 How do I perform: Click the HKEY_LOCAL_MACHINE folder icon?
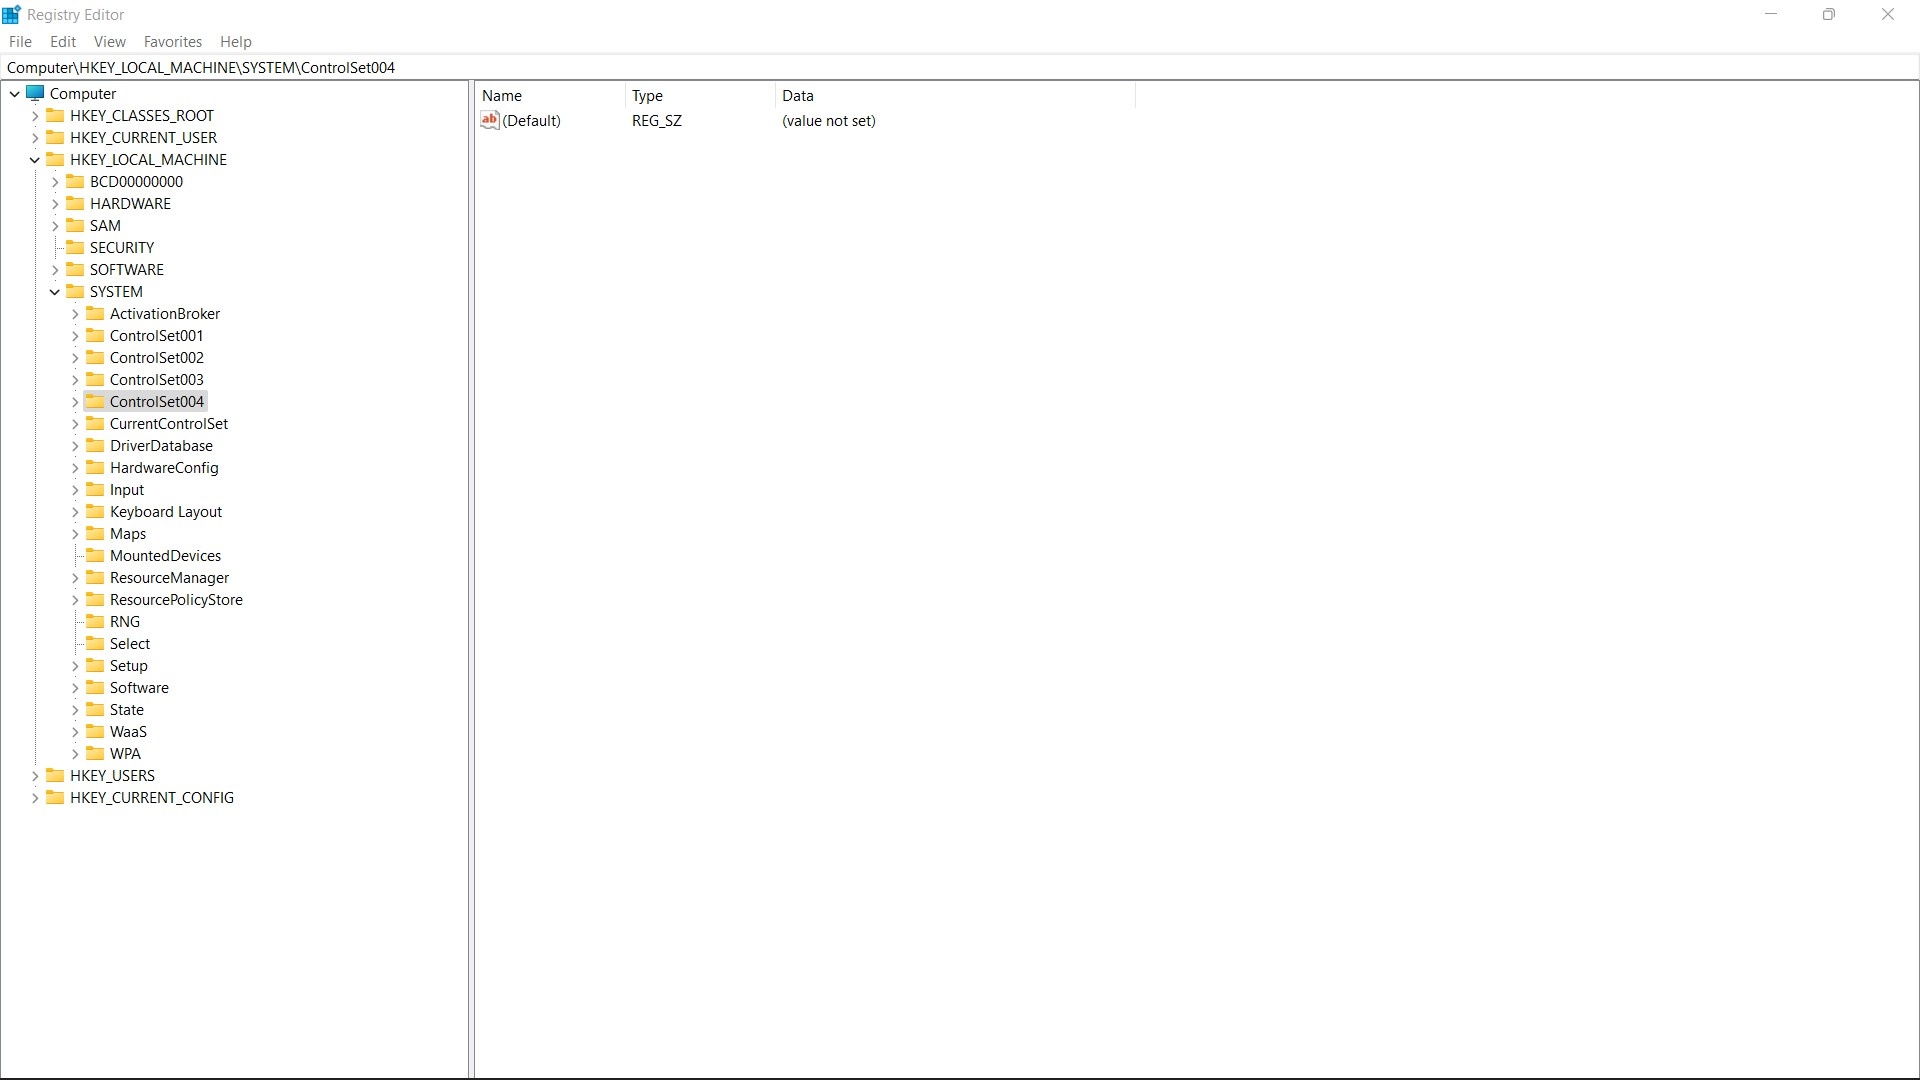coord(55,159)
